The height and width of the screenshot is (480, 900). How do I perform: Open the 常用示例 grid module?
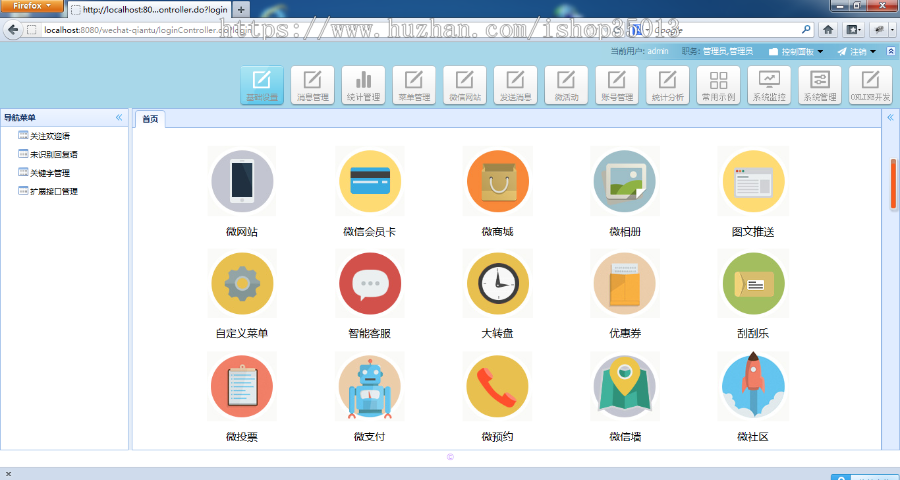719,85
